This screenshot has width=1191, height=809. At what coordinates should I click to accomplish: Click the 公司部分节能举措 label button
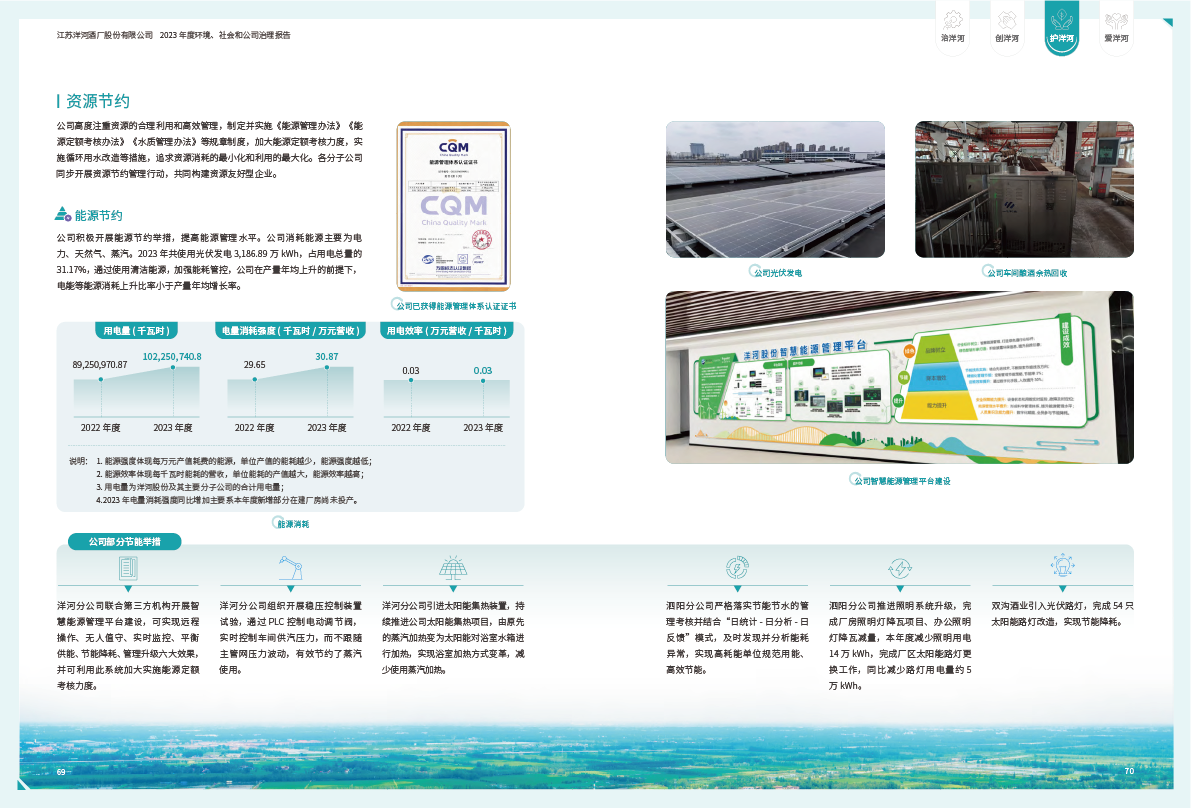point(124,541)
